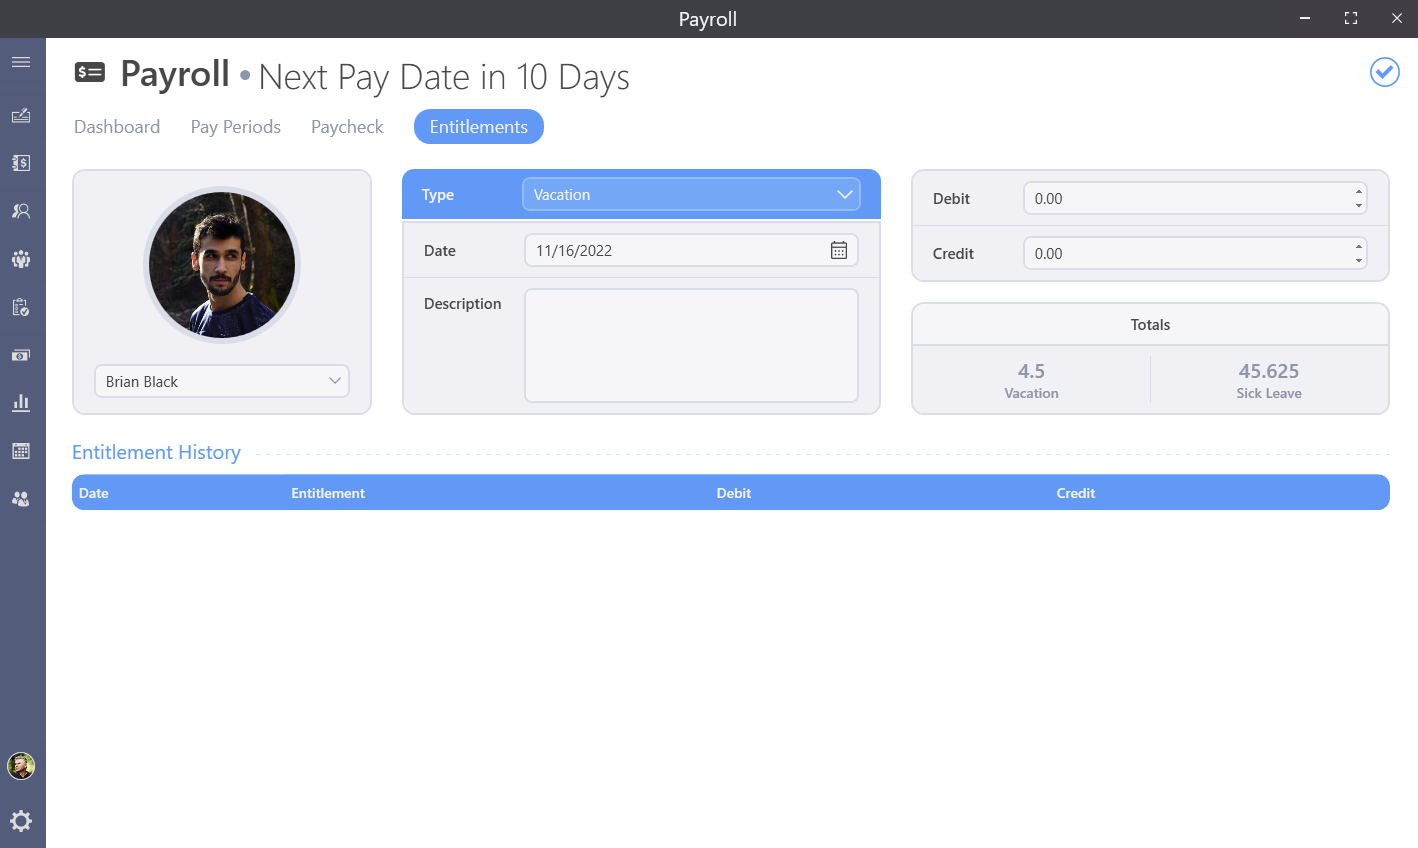The image size is (1418, 848).
Task: Sort history by the Entitlement column header
Action: (328, 493)
